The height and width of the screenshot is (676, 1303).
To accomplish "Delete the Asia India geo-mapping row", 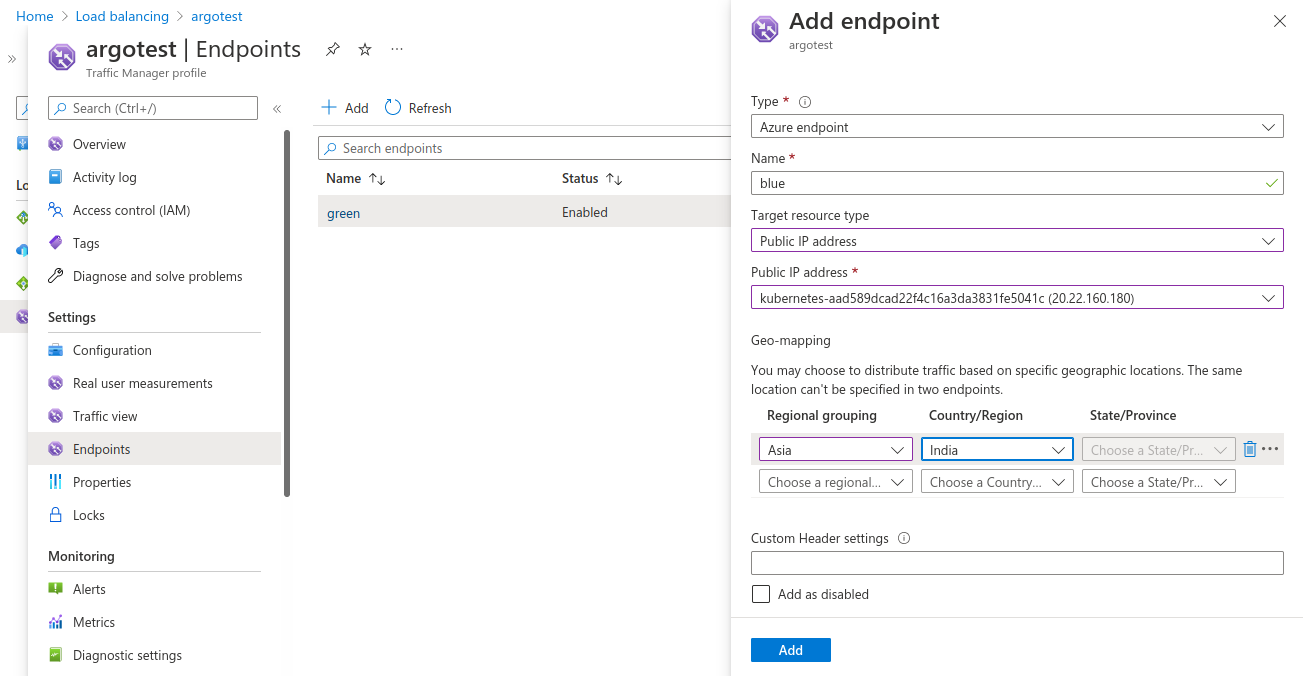I will 1250,449.
